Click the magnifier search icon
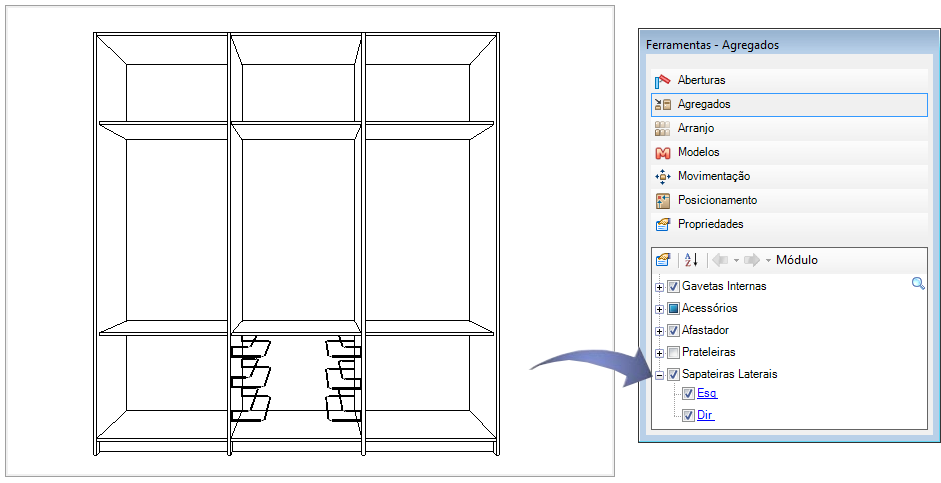The height and width of the screenshot is (483, 941). point(918,283)
